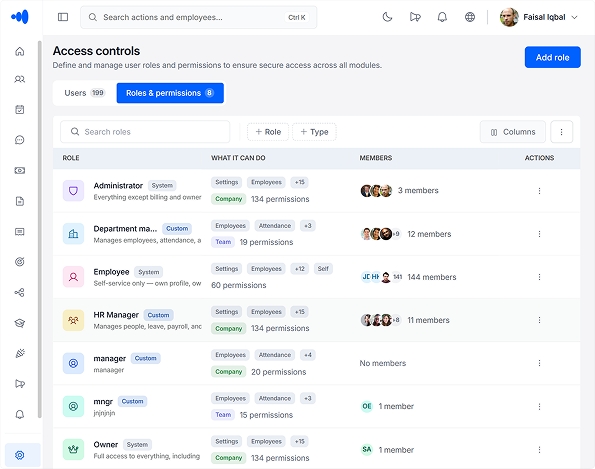
Task: Open training graduation cap icon in sidebar
Action: (20, 323)
